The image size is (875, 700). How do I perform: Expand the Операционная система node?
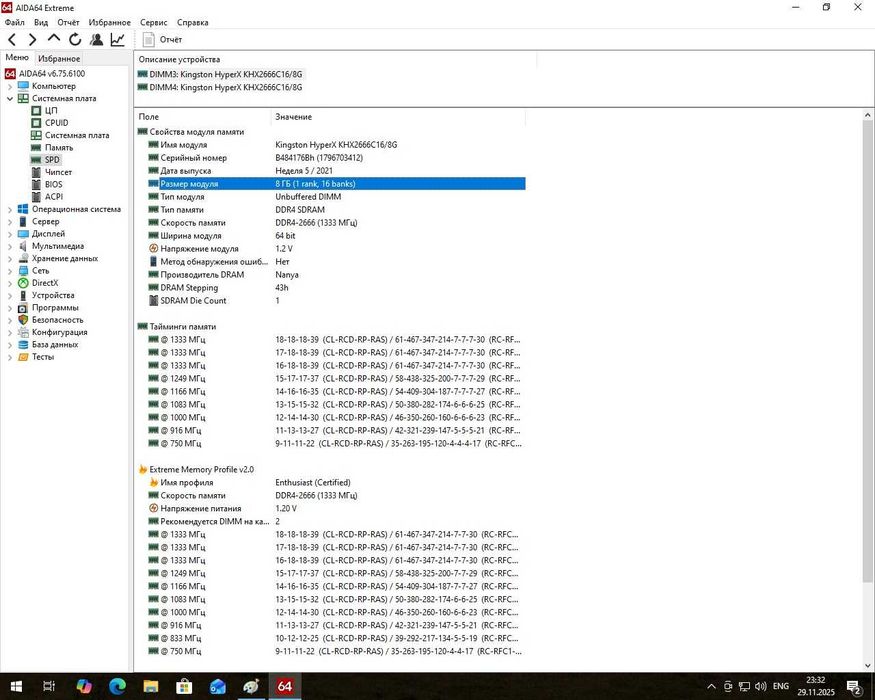(9, 209)
